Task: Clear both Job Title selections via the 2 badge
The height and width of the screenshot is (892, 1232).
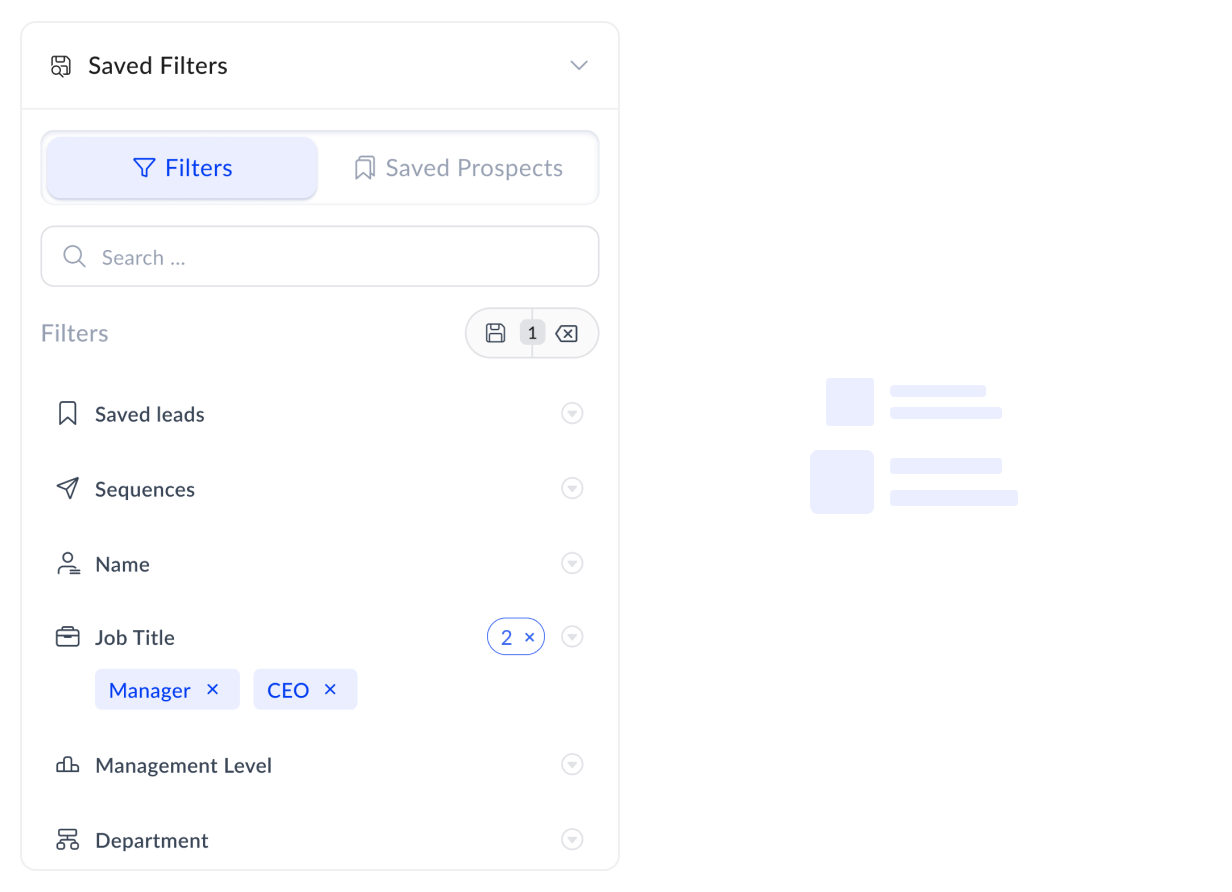Action: 528,637
